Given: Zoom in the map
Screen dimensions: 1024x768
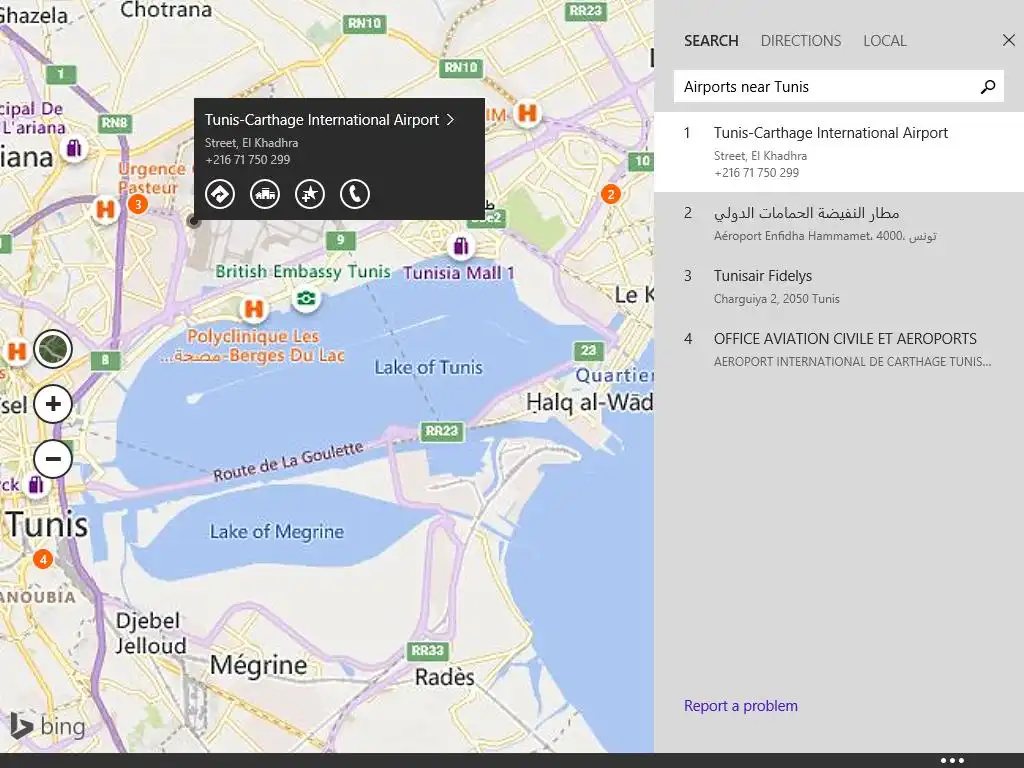Looking at the screenshot, I should click(53, 404).
